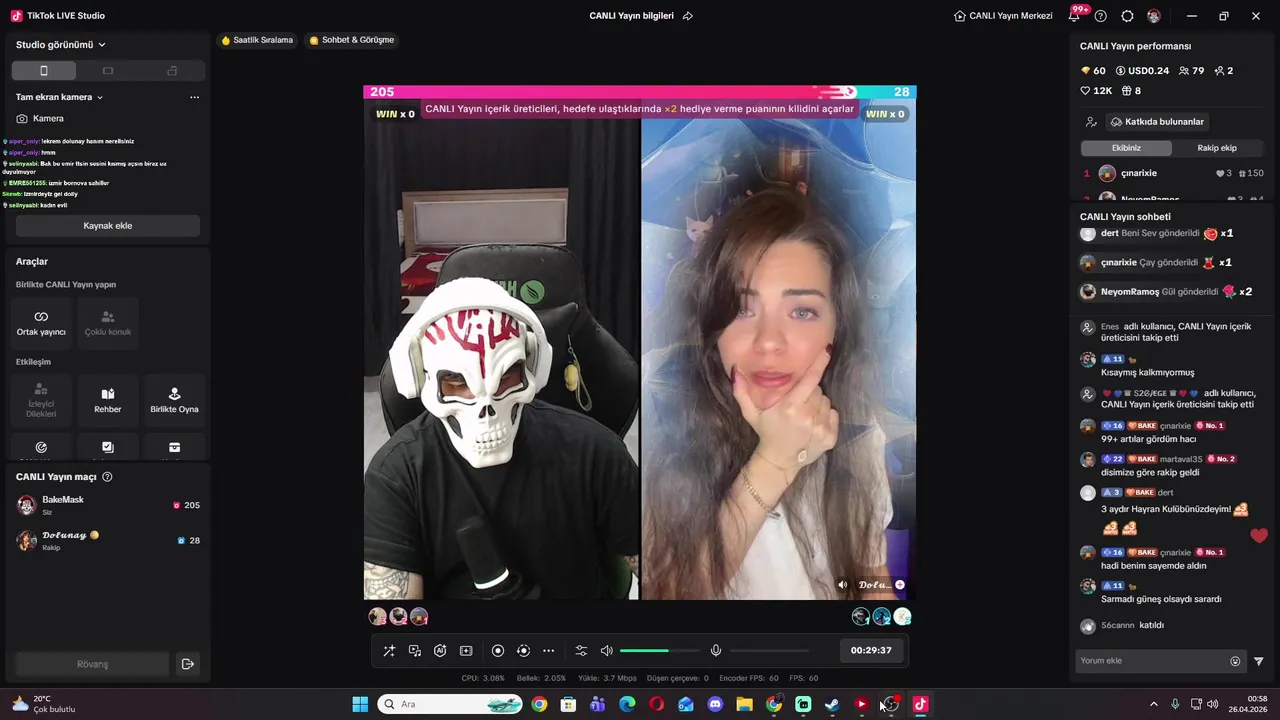Click BakeMask in match panel
The width and height of the screenshot is (1280, 720).
point(108,505)
